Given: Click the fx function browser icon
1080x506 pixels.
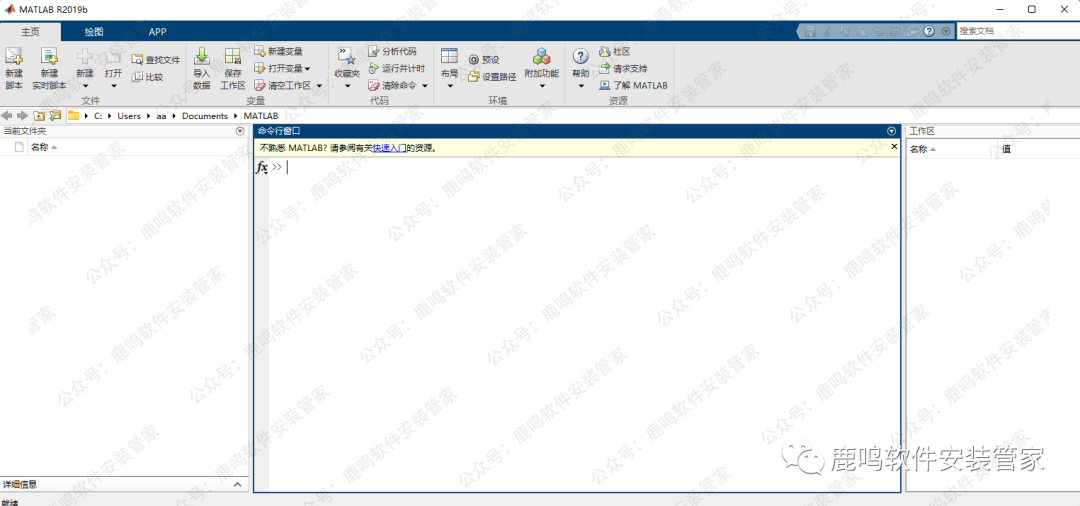Looking at the screenshot, I should pyautogui.click(x=262, y=167).
